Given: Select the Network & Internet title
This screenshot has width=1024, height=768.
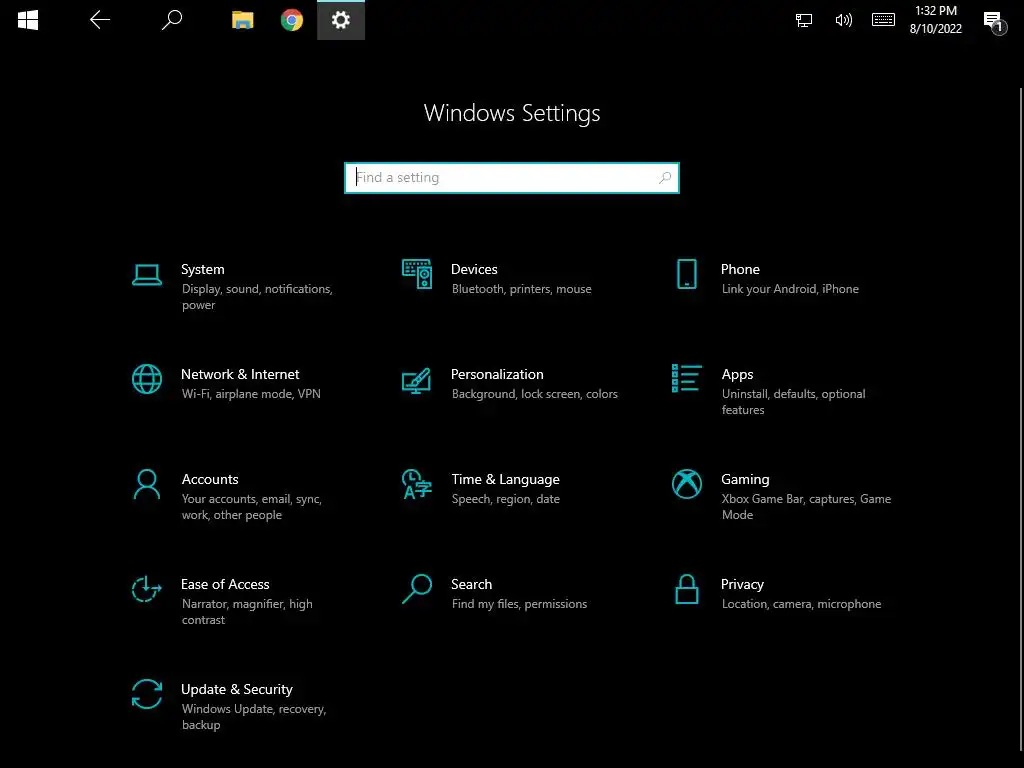Looking at the screenshot, I should pos(240,374).
